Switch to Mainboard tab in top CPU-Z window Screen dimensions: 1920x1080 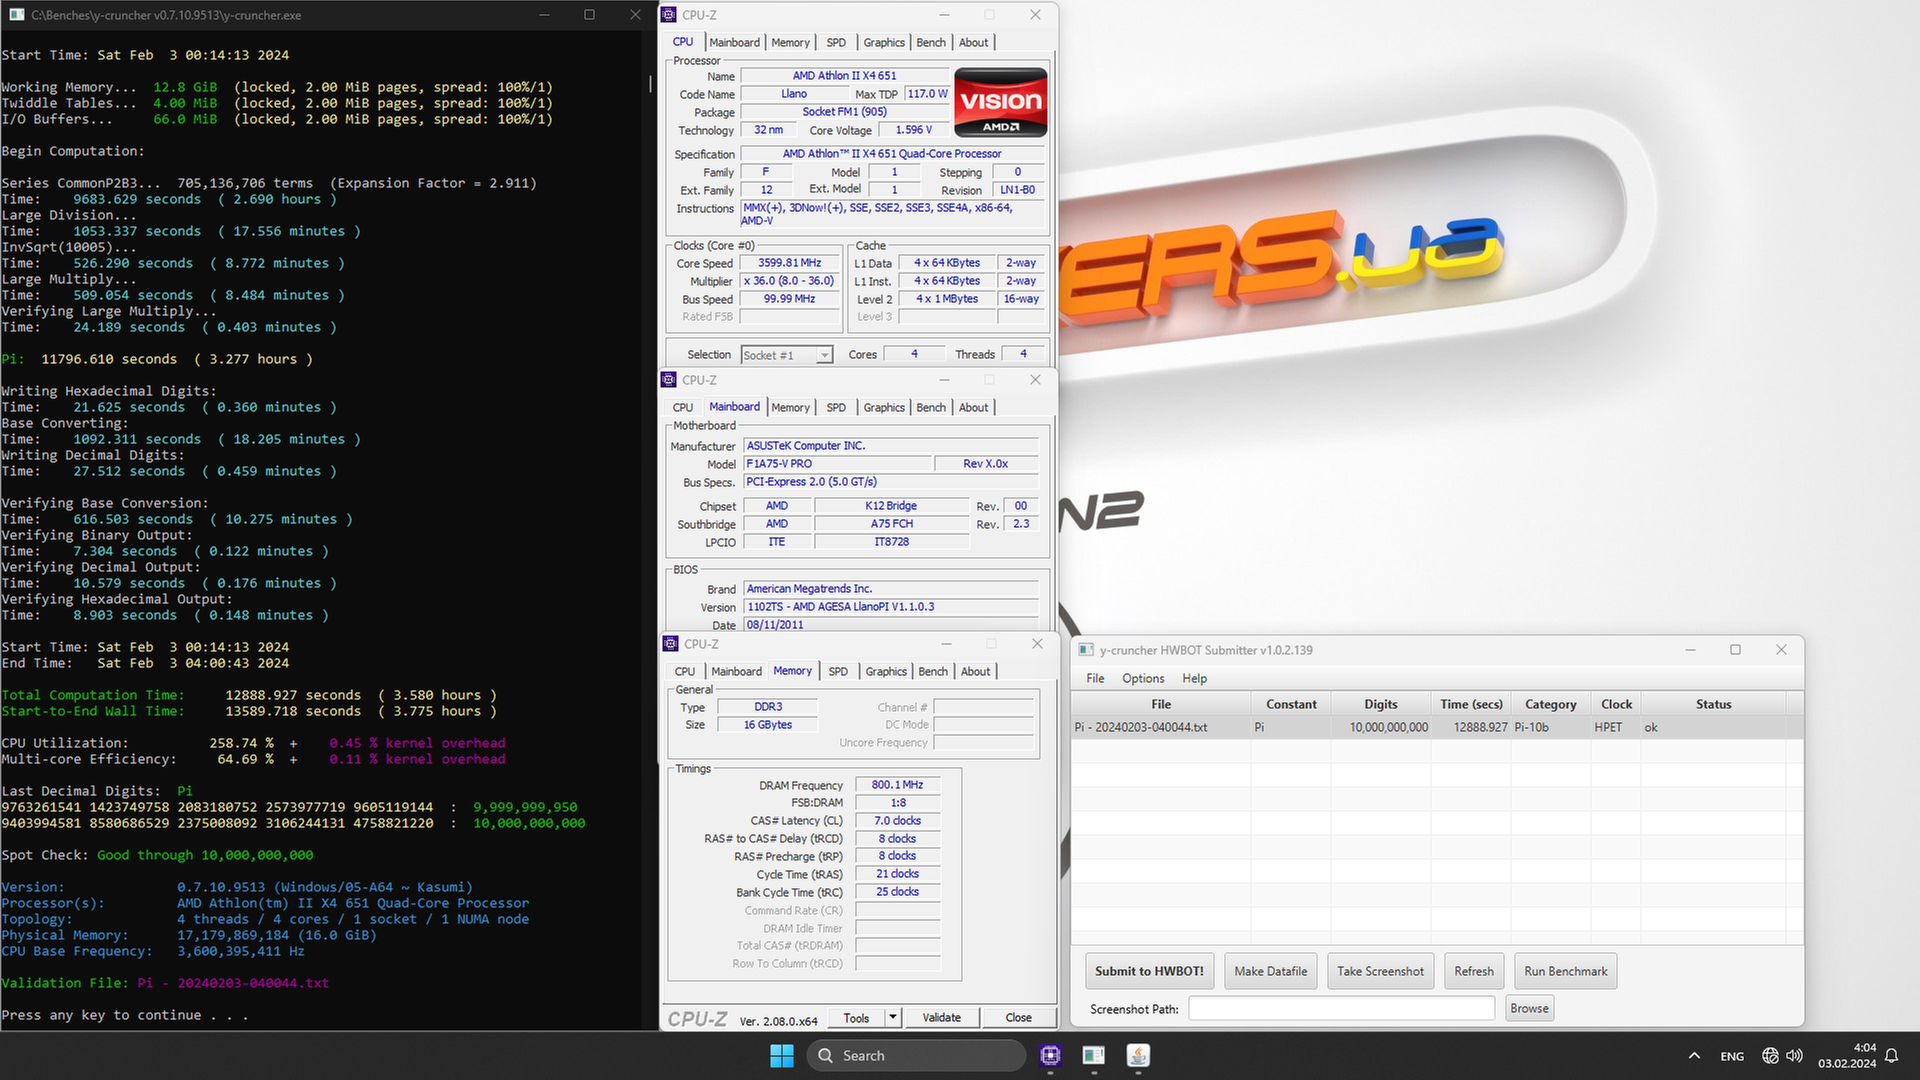click(x=734, y=43)
